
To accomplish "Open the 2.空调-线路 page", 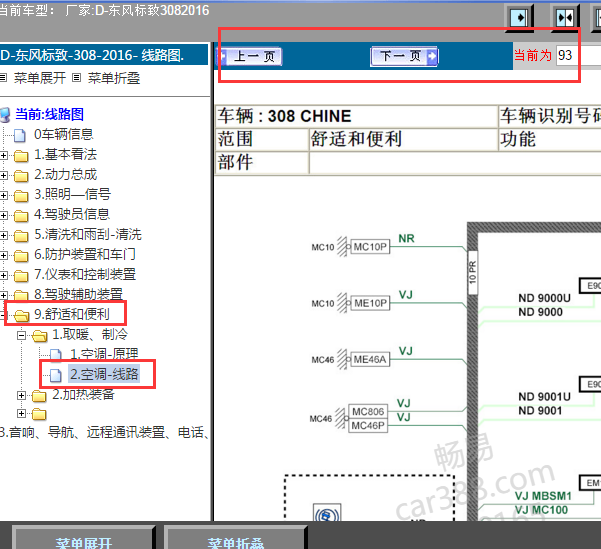I will pos(104,374).
